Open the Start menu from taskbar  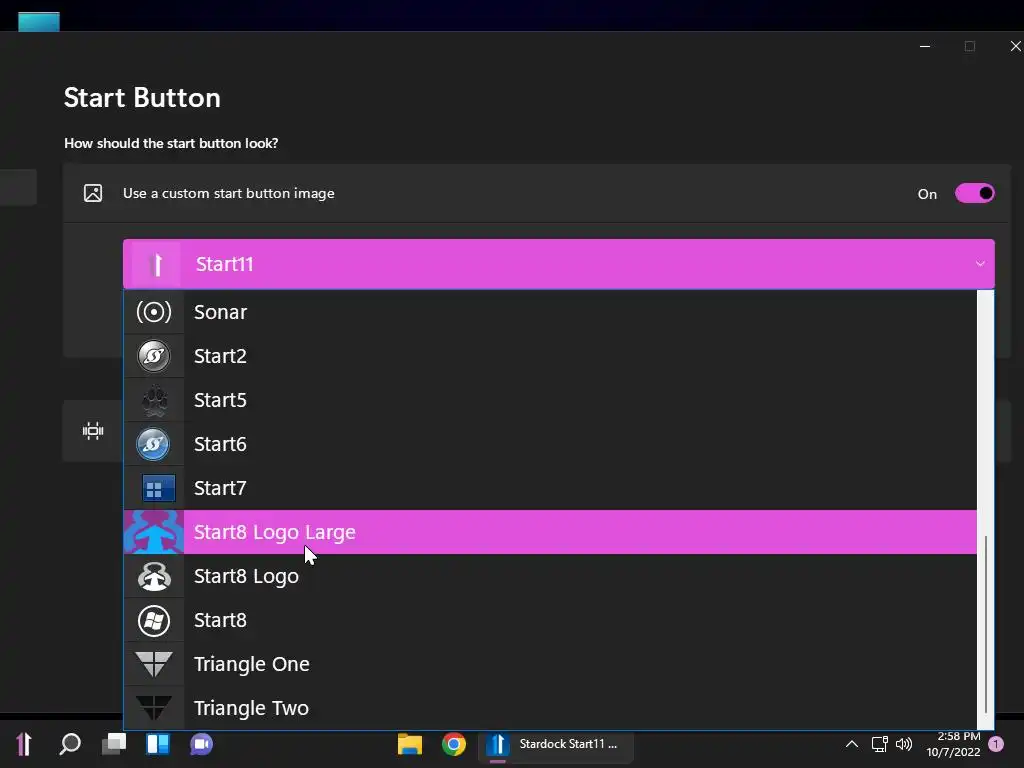tap(24, 744)
